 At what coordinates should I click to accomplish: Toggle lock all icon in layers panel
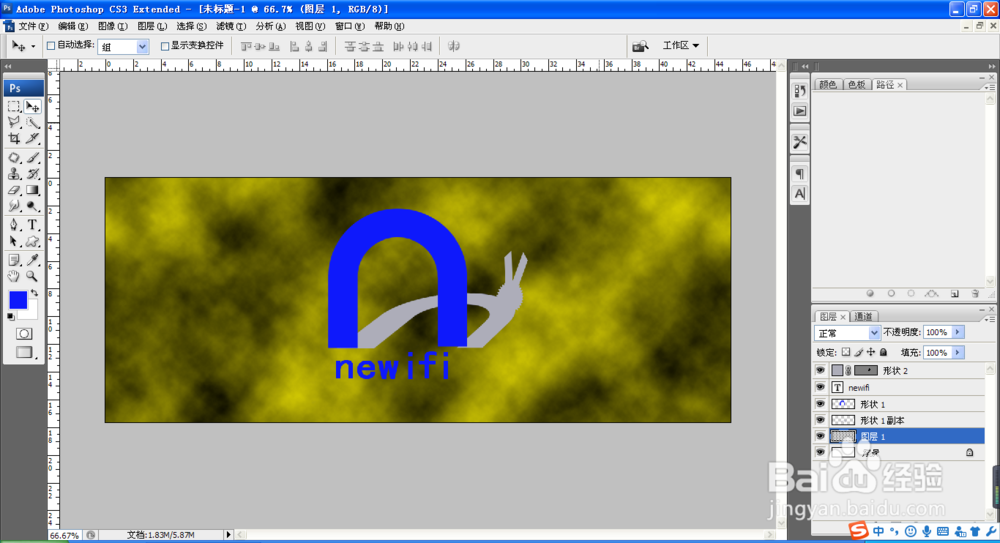click(x=883, y=352)
